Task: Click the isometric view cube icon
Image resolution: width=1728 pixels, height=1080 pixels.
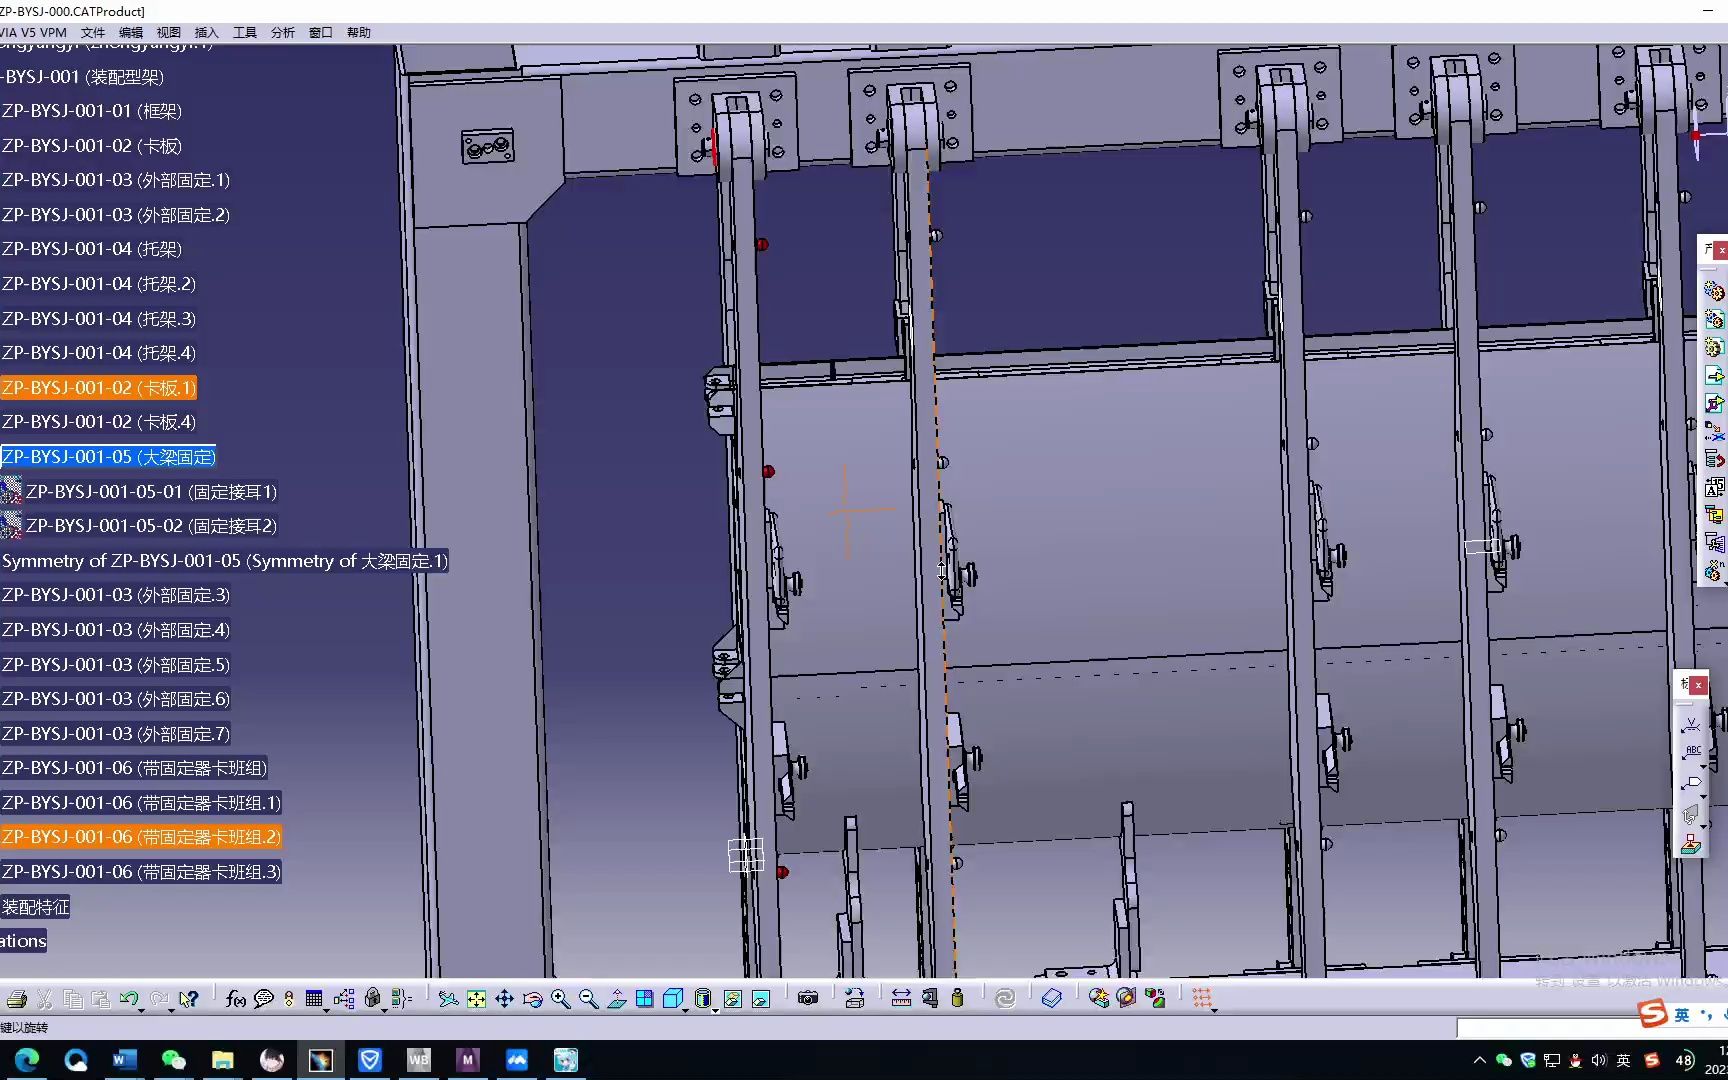Action: tap(673, 998)
